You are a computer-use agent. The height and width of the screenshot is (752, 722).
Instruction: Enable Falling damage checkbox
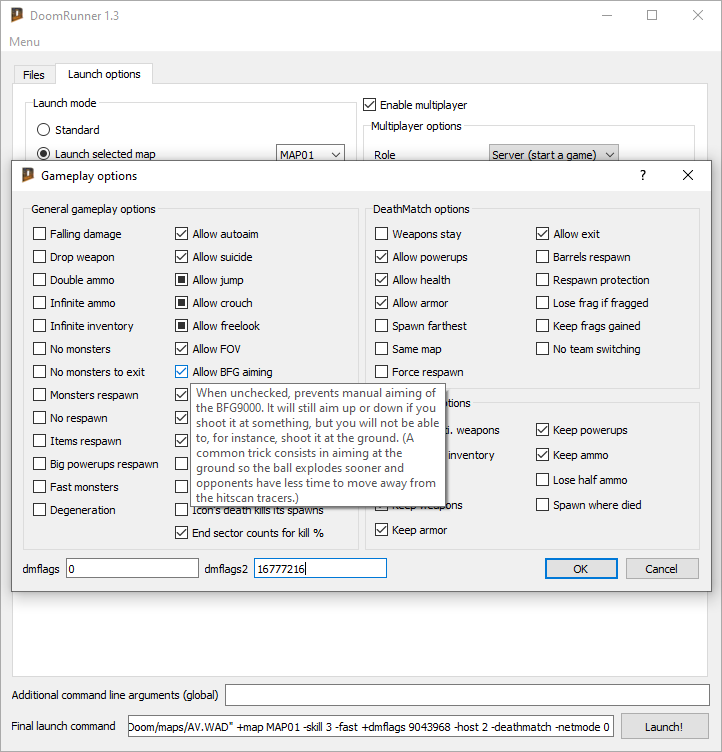coord(39,234)
